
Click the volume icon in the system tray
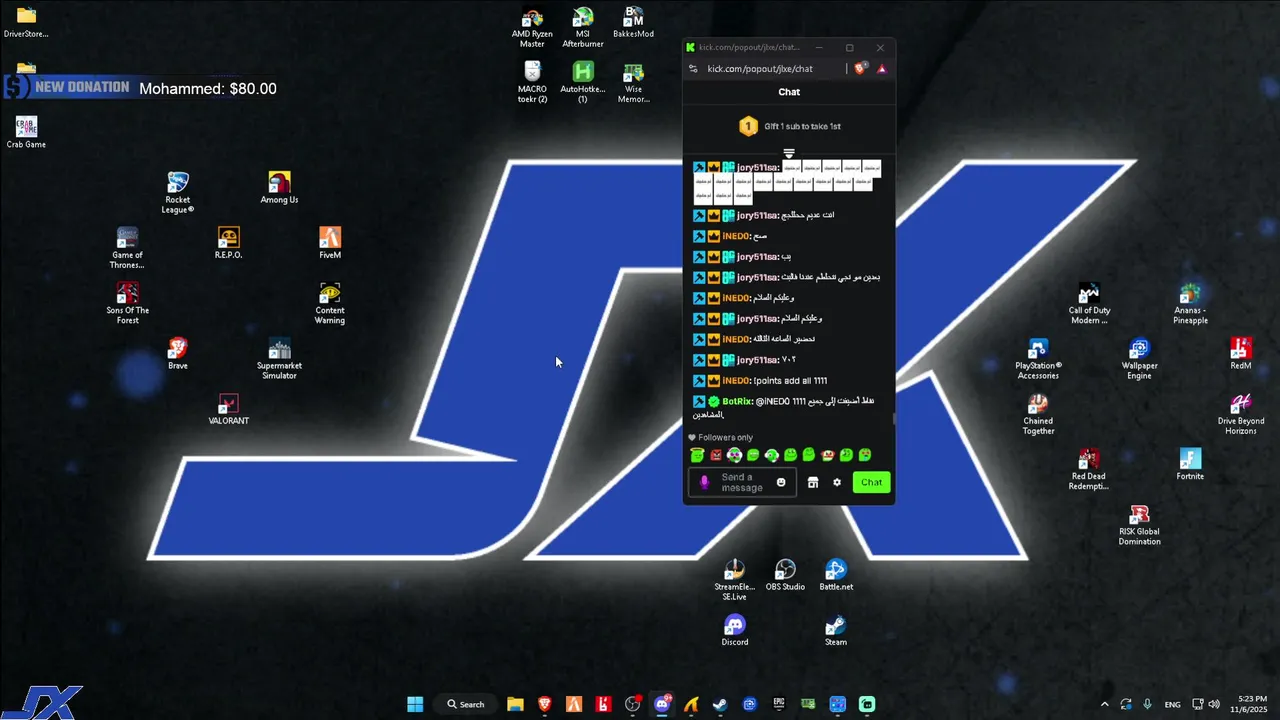tap(1214, 704)
